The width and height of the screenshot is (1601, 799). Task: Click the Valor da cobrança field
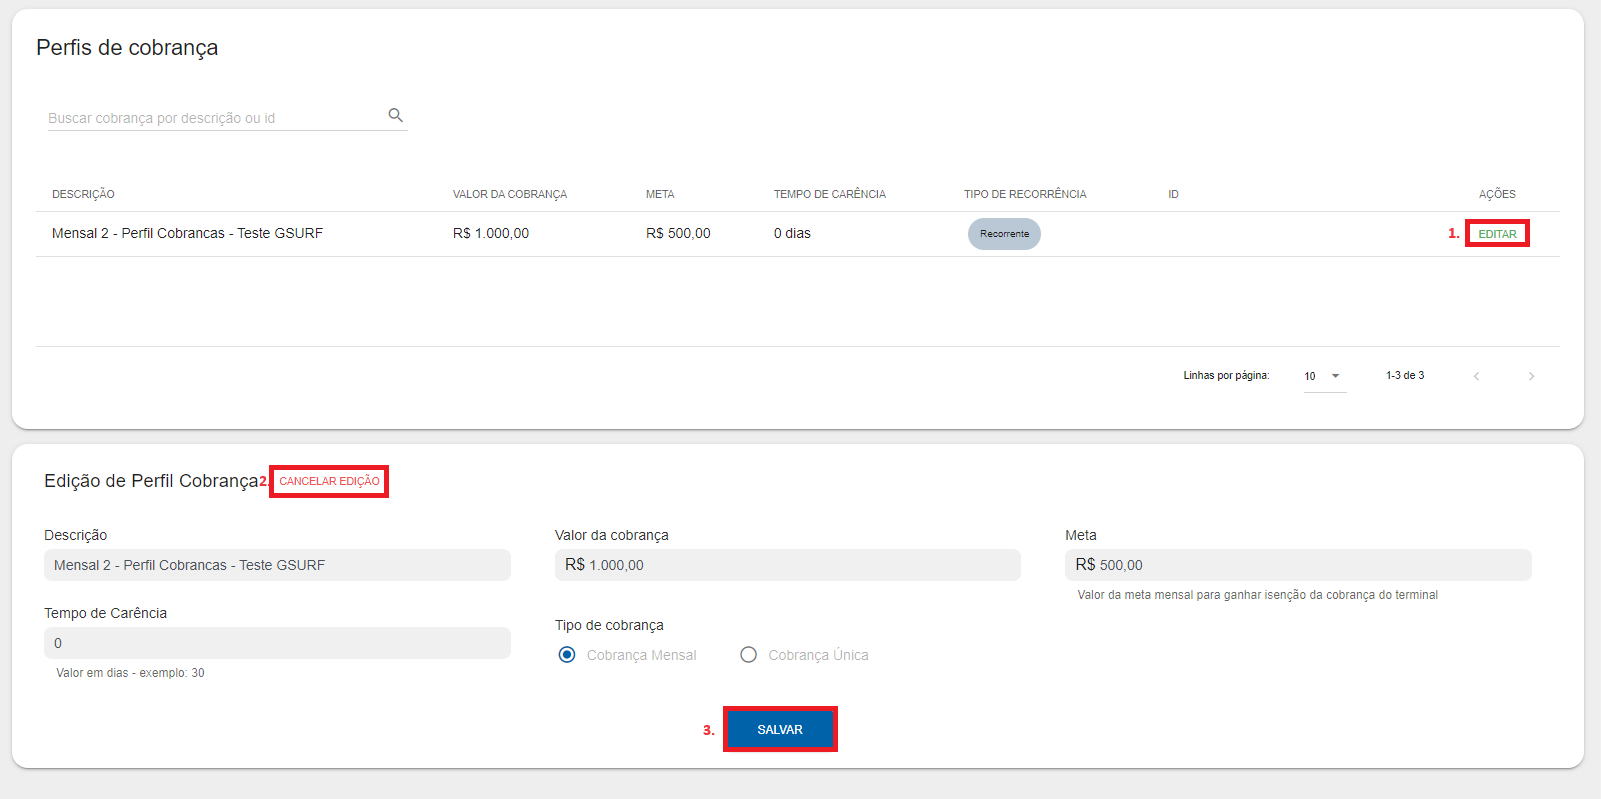pyautogui.click(x=787, y=565)
